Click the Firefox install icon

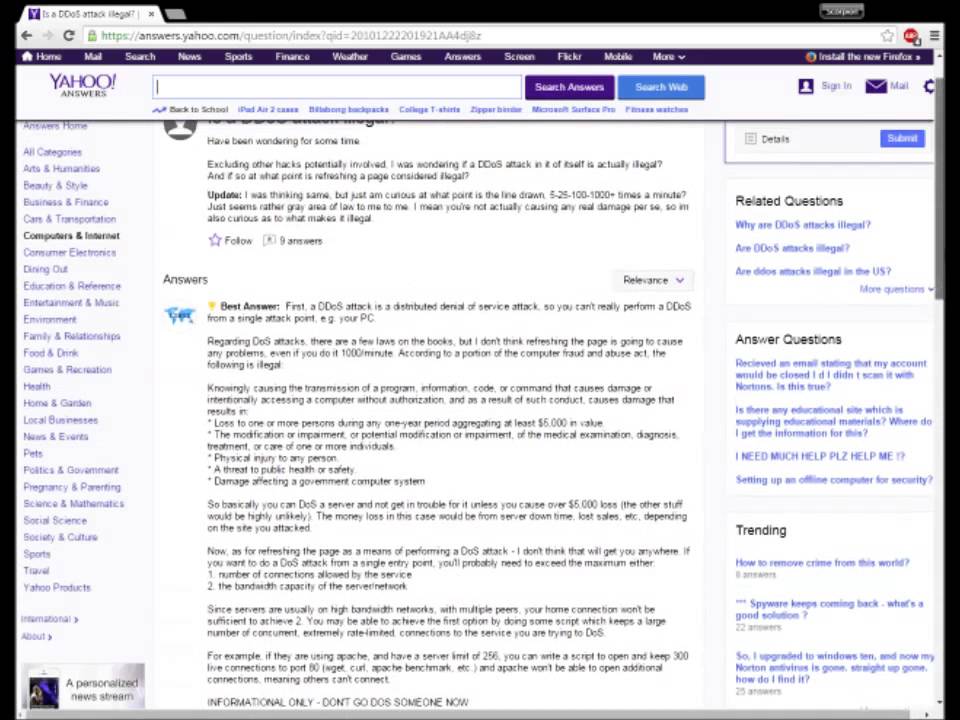coord(811,57)
